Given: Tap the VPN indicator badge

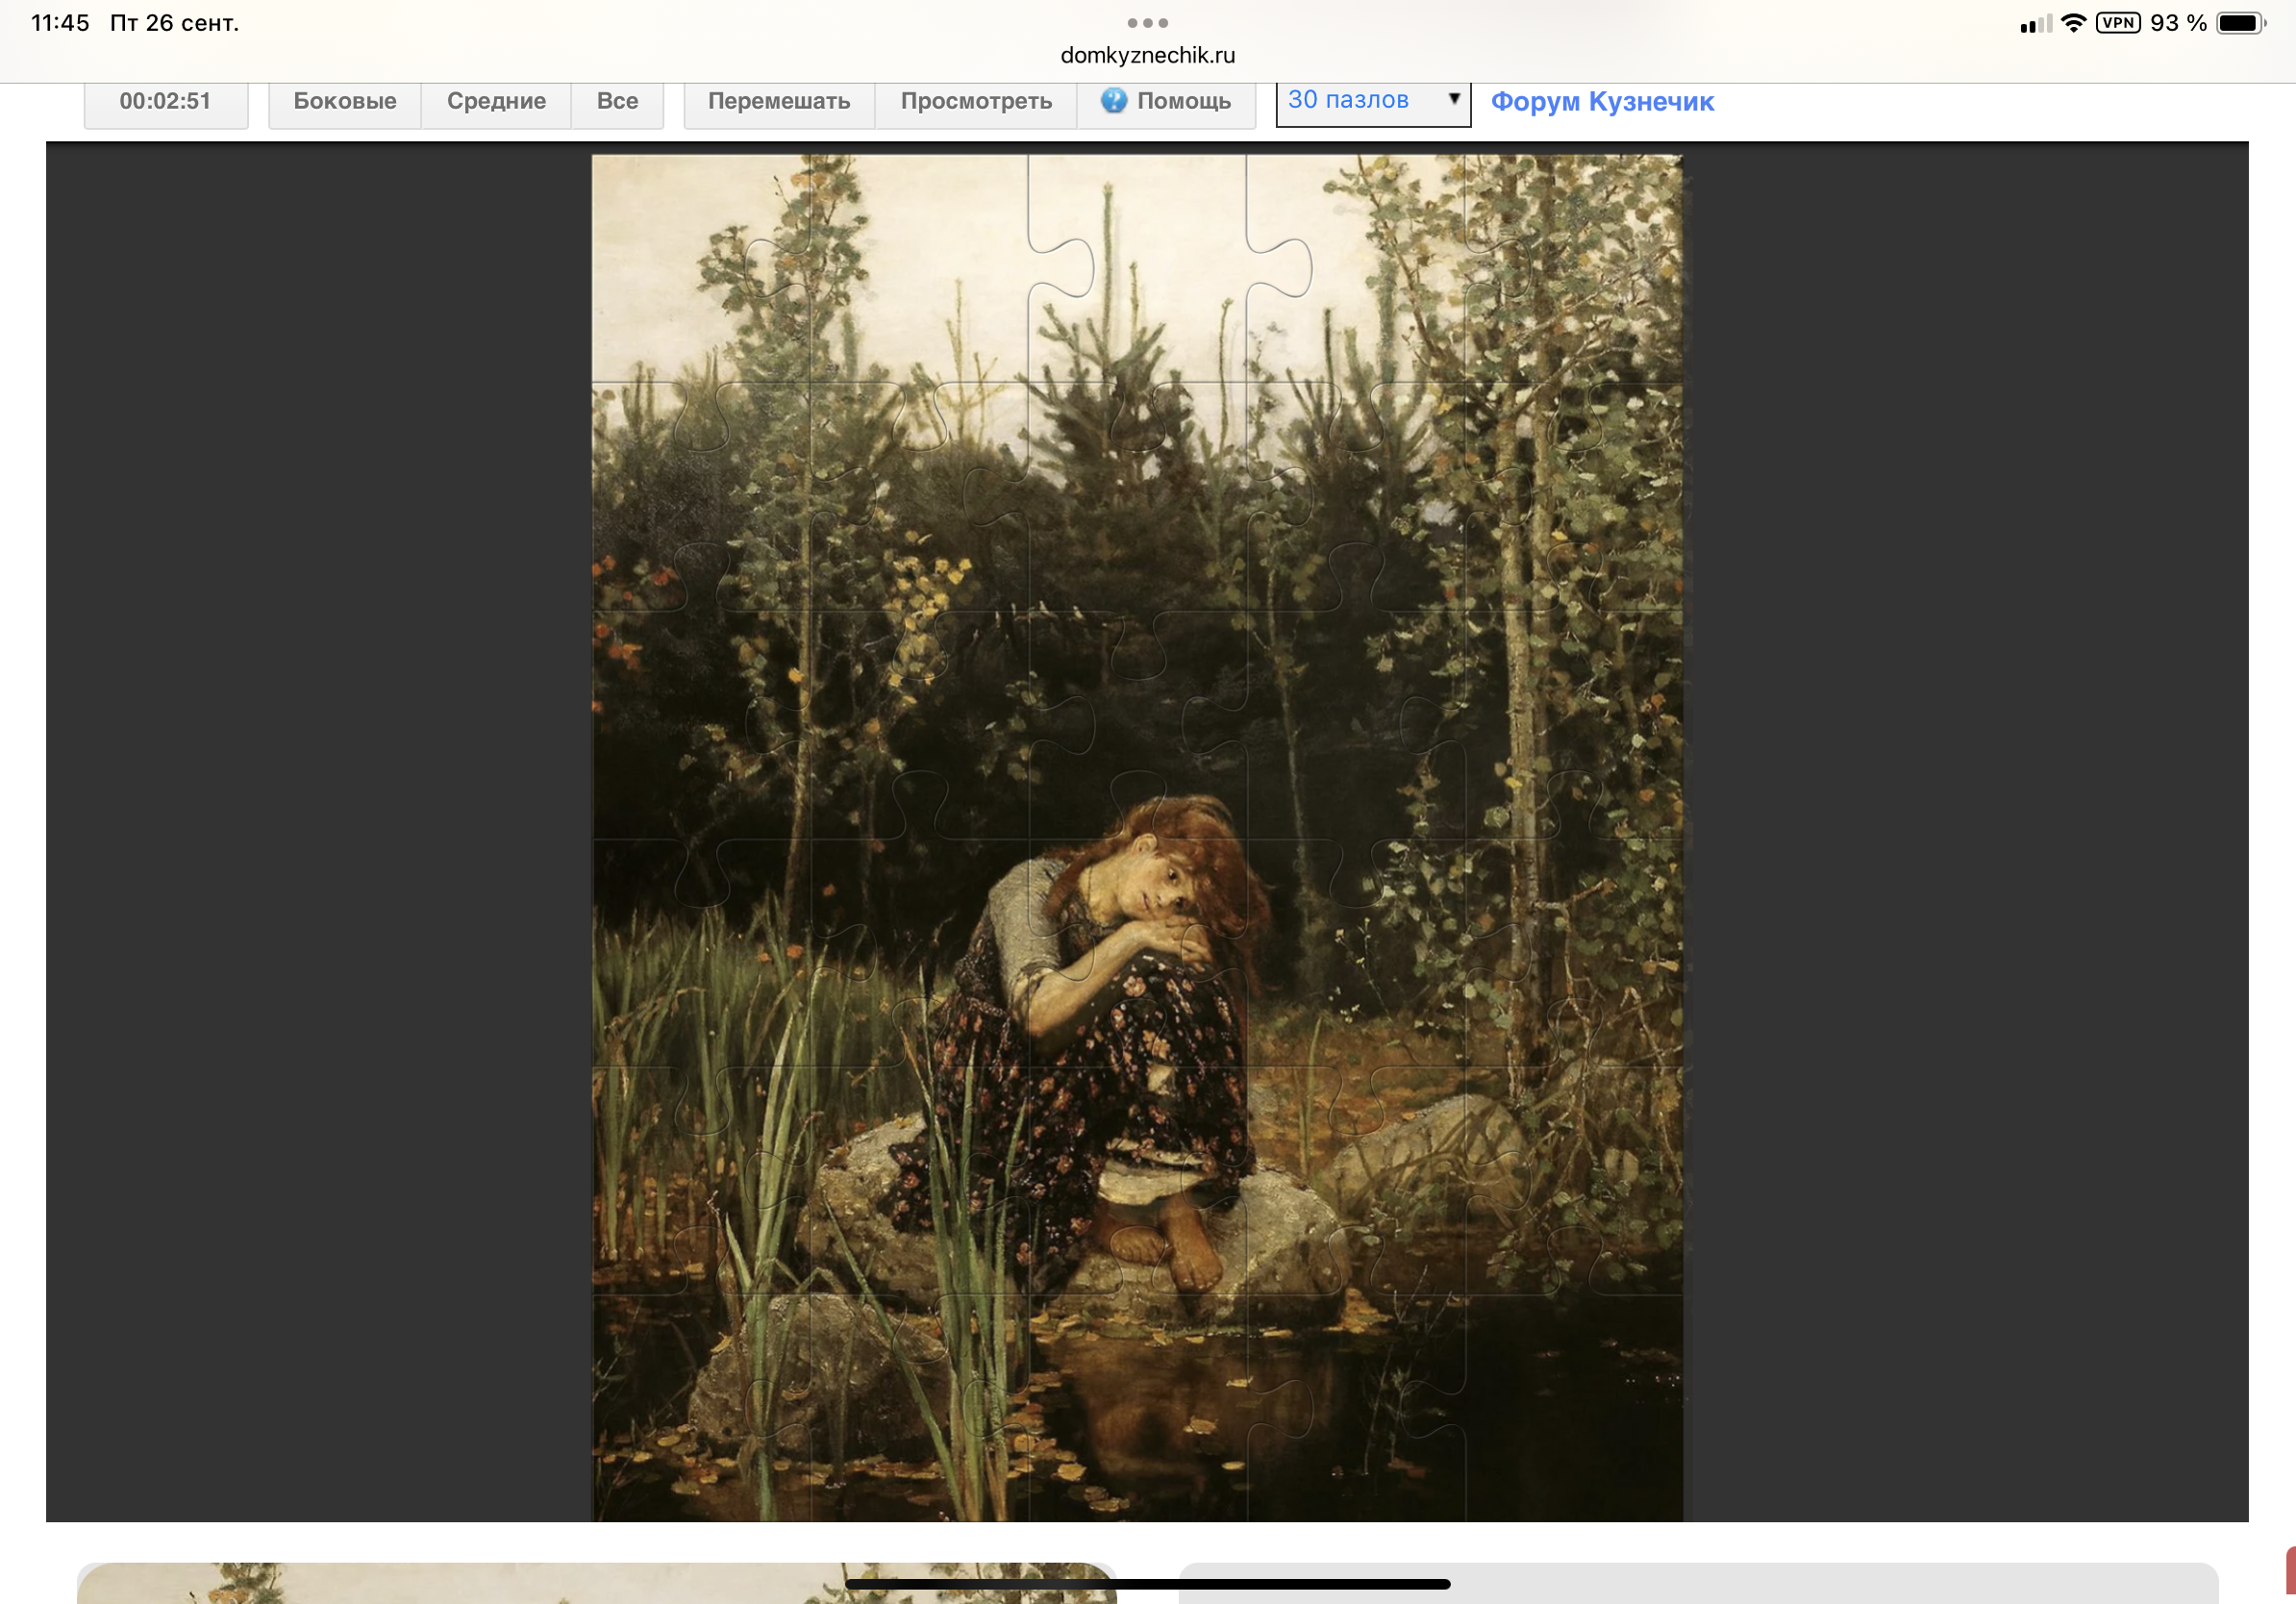Looking at the screenshot, I should pos(2117,23).
